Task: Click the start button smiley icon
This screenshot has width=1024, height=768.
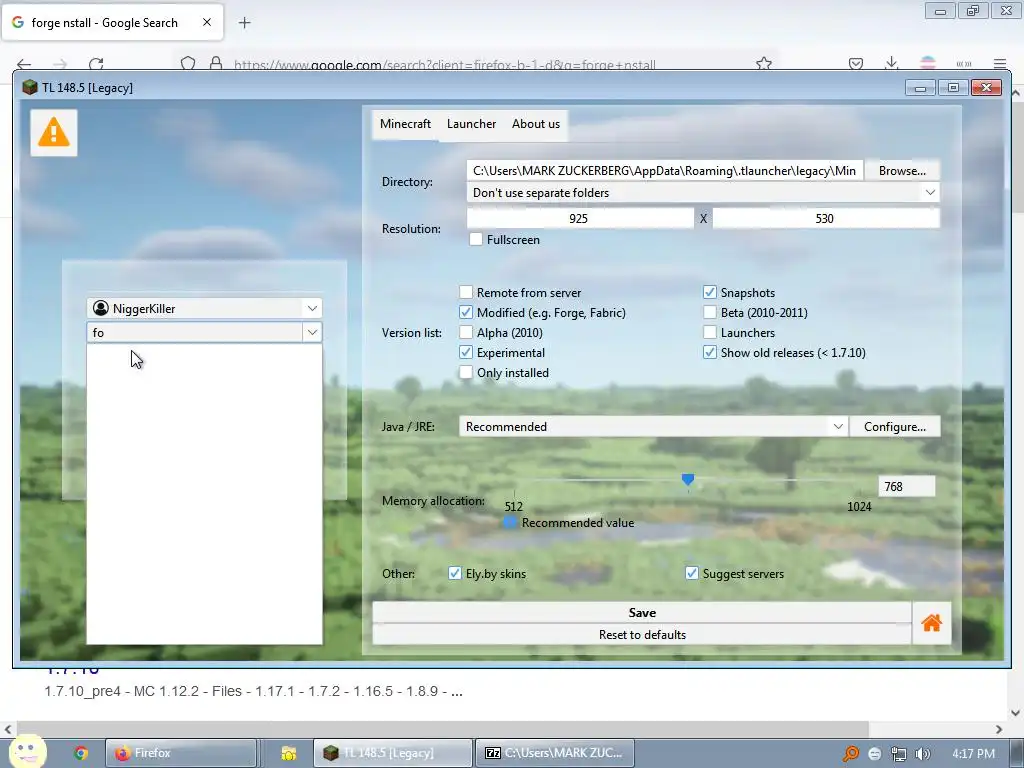Action: point(27,752)
